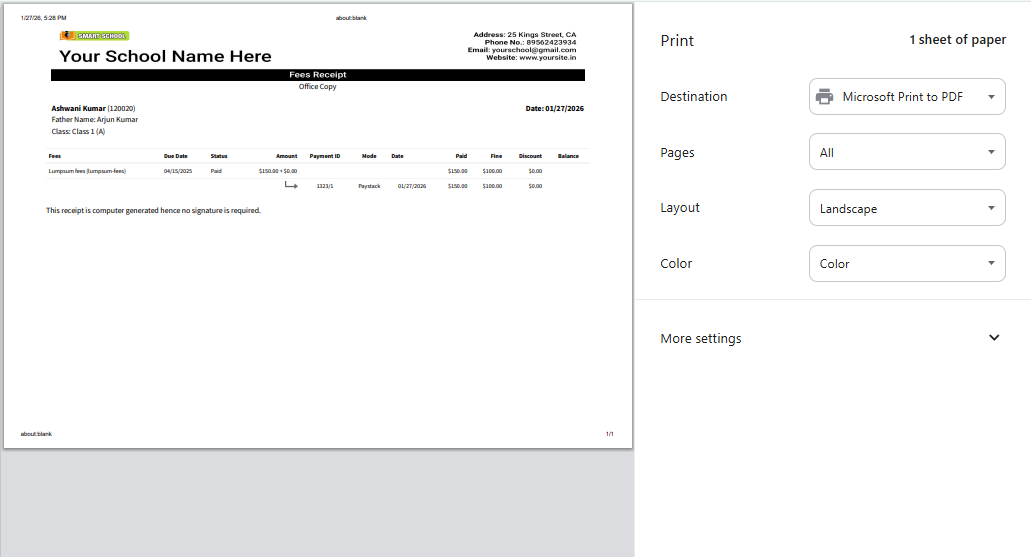
Task: Open the Destination dropdown
Action: pyautogui.click(x=906, y=97)
